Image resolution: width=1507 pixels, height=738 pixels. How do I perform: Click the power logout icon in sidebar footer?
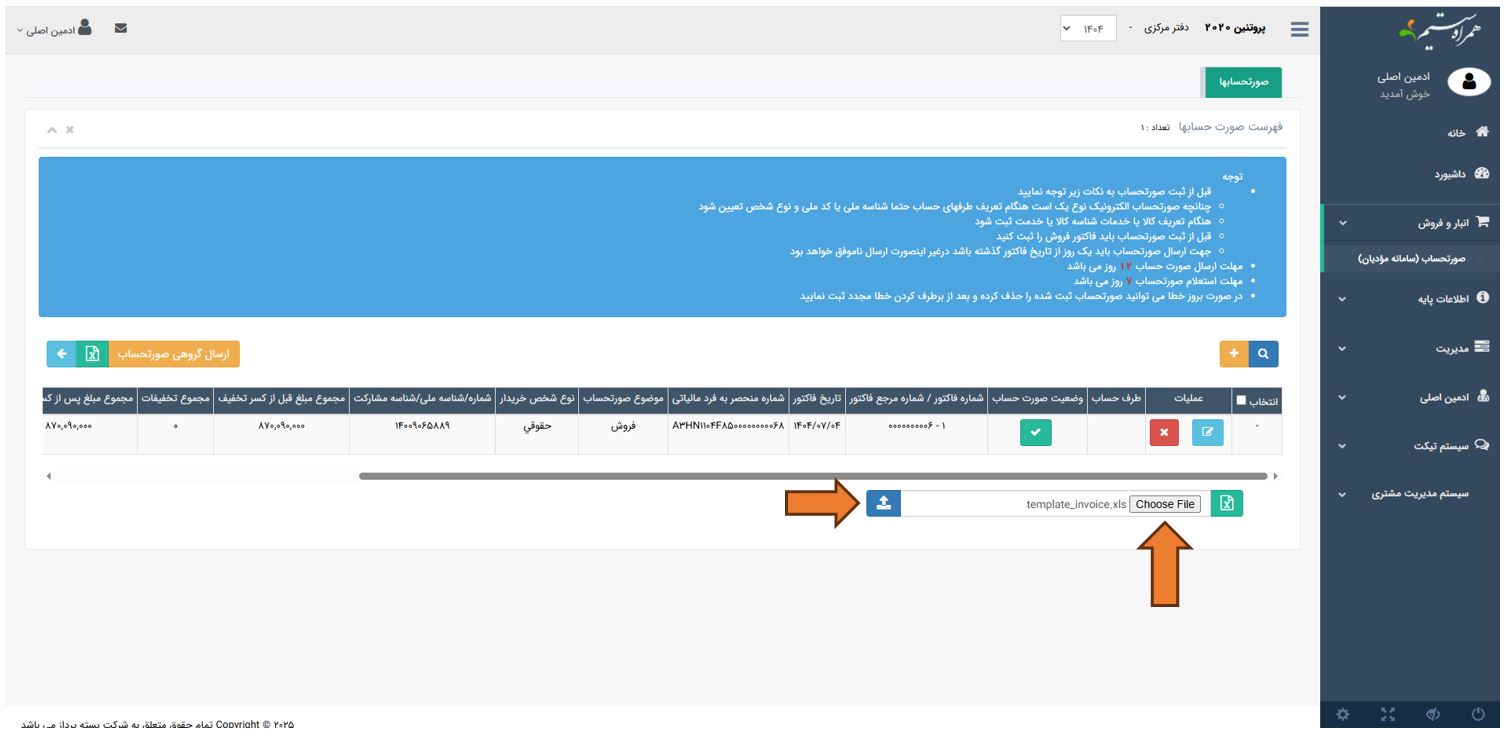(1478, 714)
